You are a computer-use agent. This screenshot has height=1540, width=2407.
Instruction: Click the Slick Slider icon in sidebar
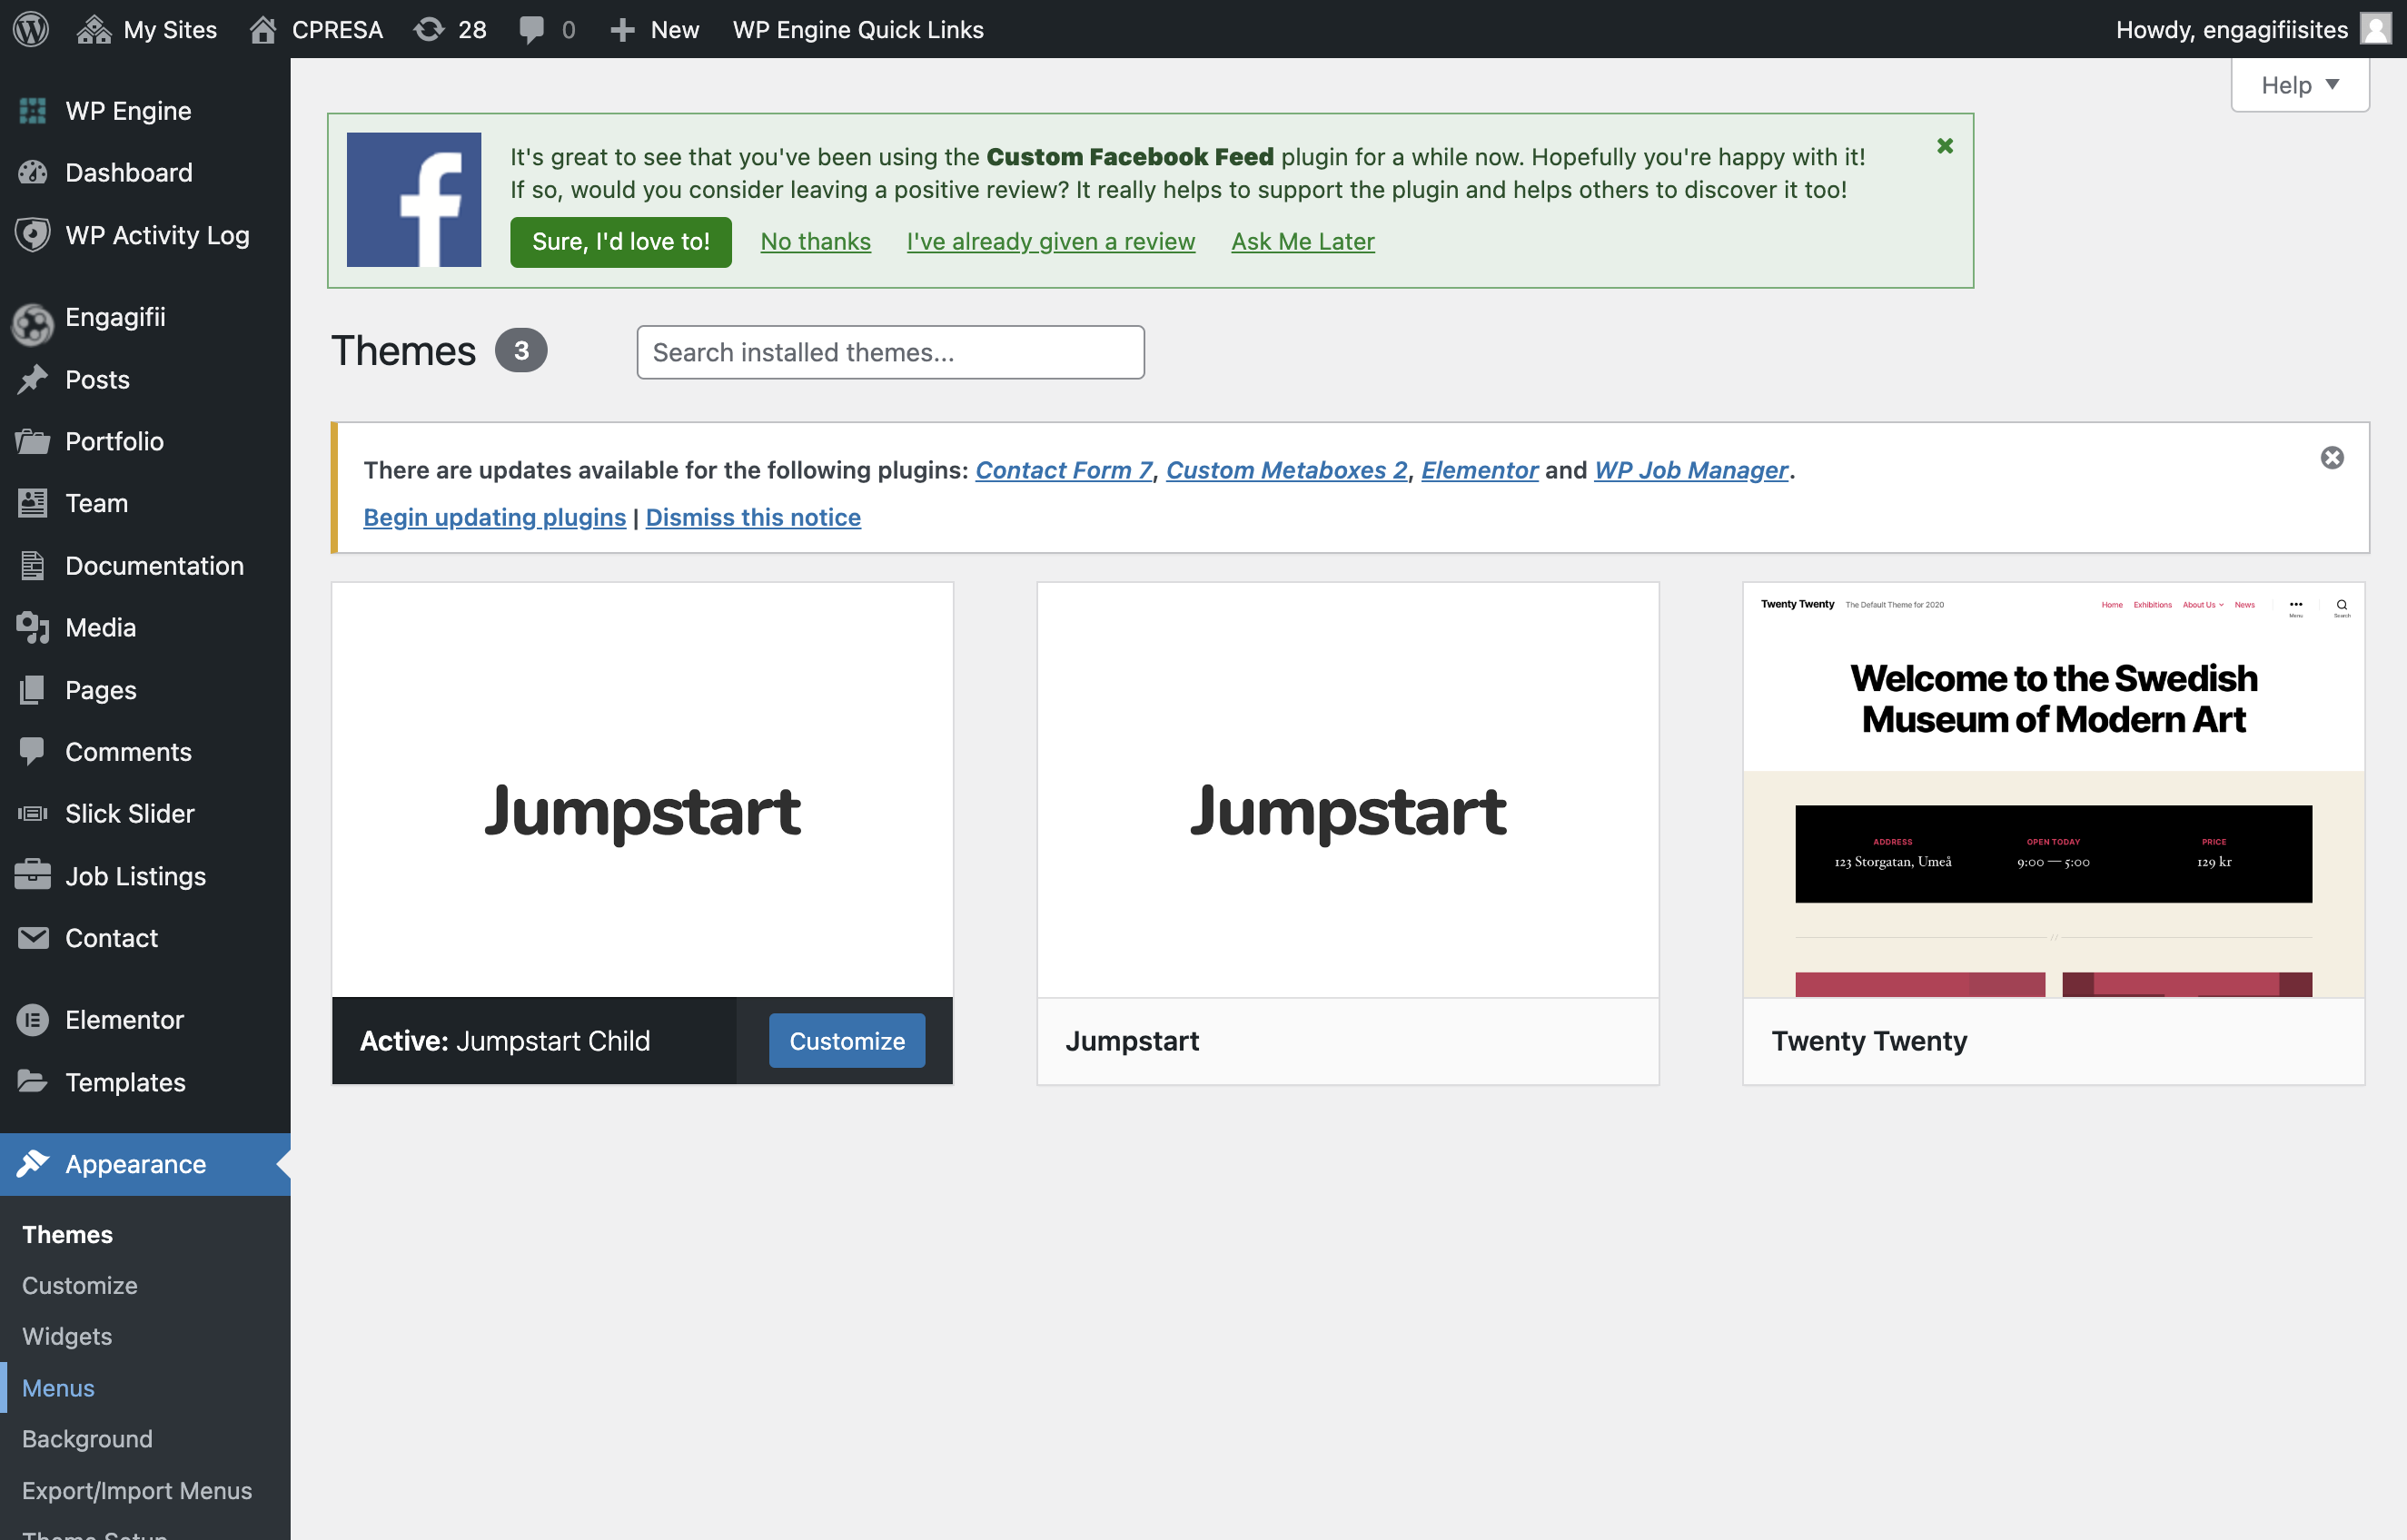coord(33,814)
